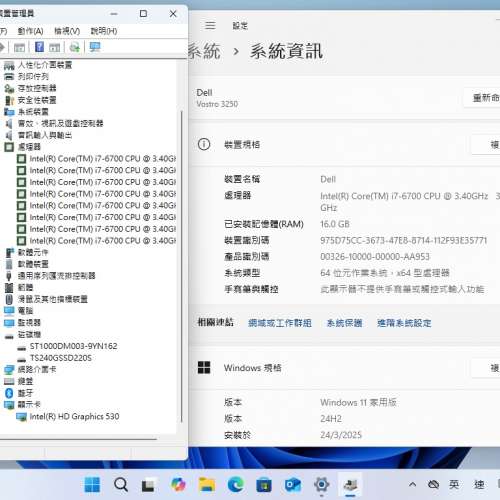The width and height of the screenshot is (500, 500).
Task: Click the device ID 975D75CC-3673-47E8 value
Action: pyautogui.click(x=404, y=240)
